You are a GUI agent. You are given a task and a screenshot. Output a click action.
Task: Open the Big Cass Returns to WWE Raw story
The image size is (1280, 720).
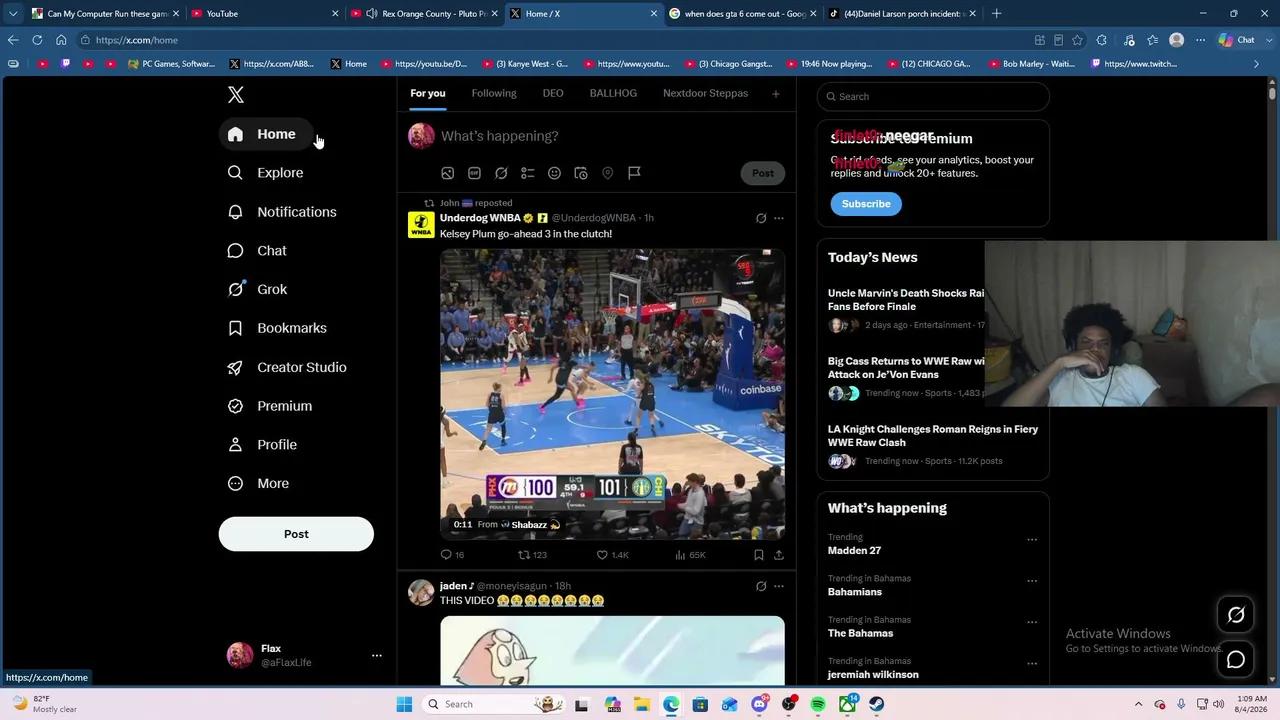click(x=906, y=377)
